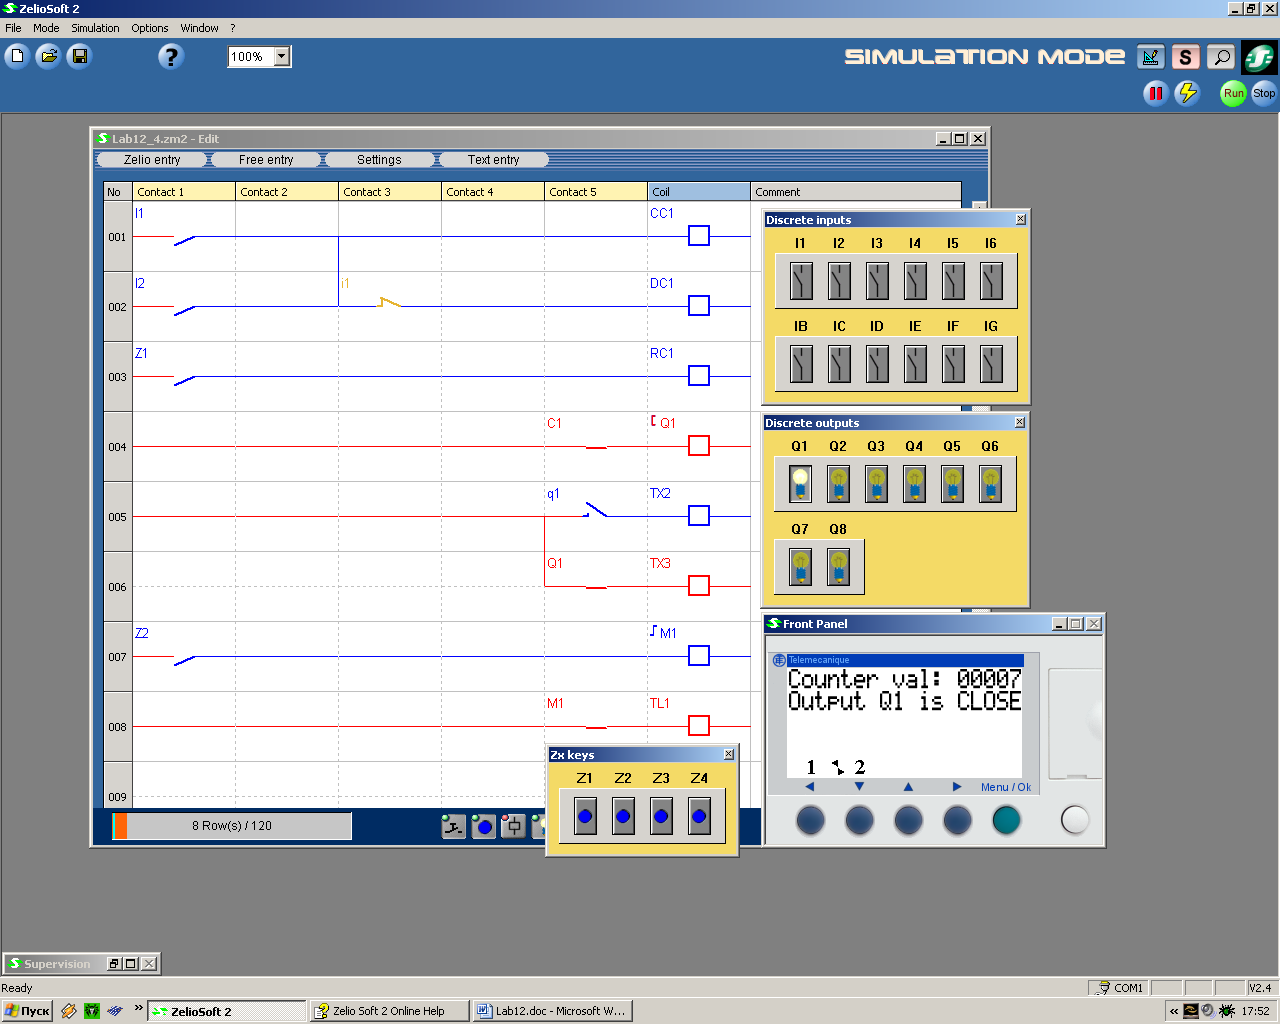
Task: Click the Z4 key button
Action: point(699,816)
